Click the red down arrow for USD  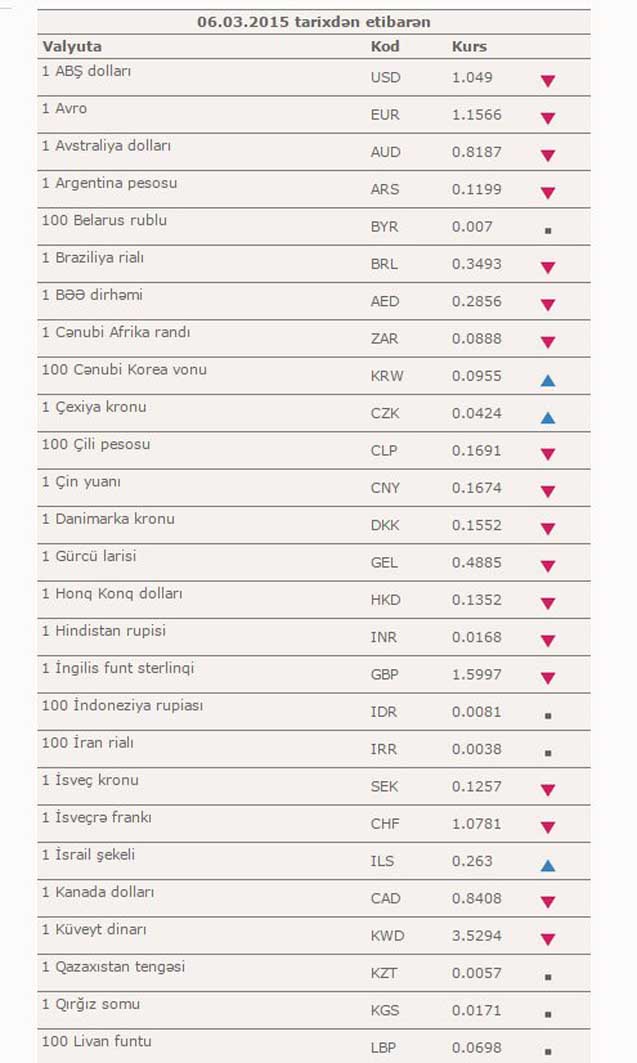tap(548, 81)
